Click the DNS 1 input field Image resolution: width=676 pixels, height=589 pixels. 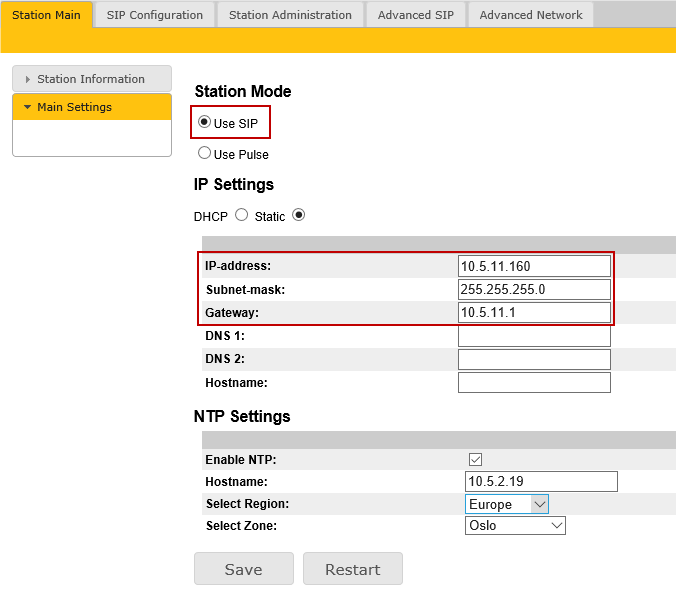coord(534,336)
